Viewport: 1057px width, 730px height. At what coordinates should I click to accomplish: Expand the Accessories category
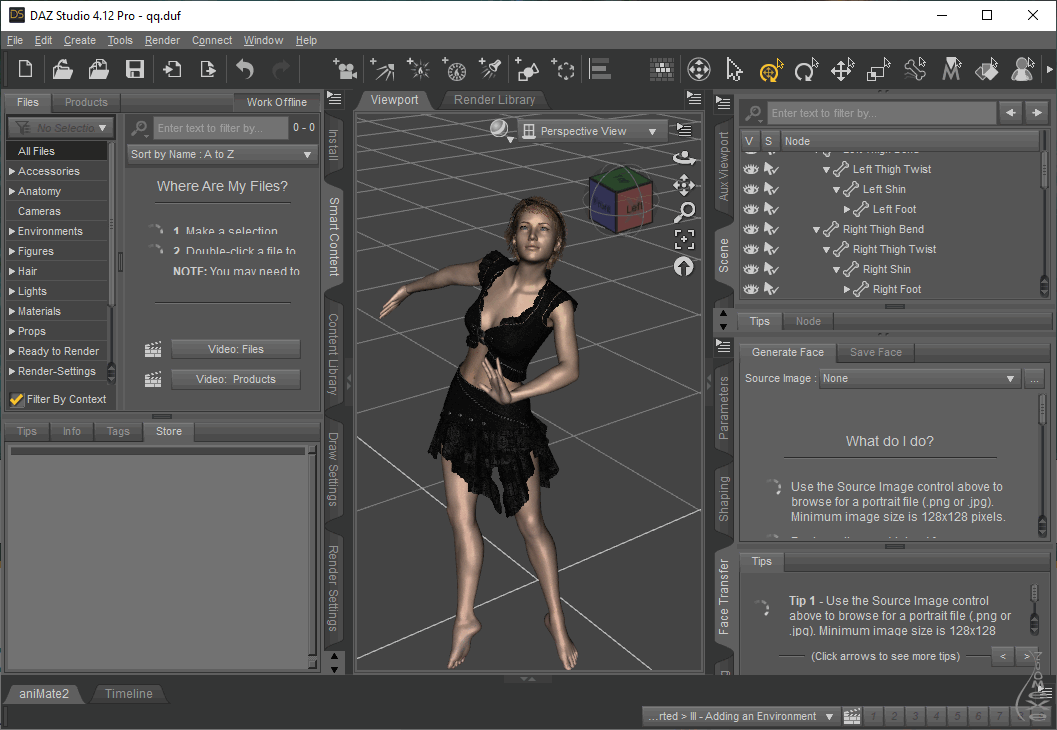point(12,171)
